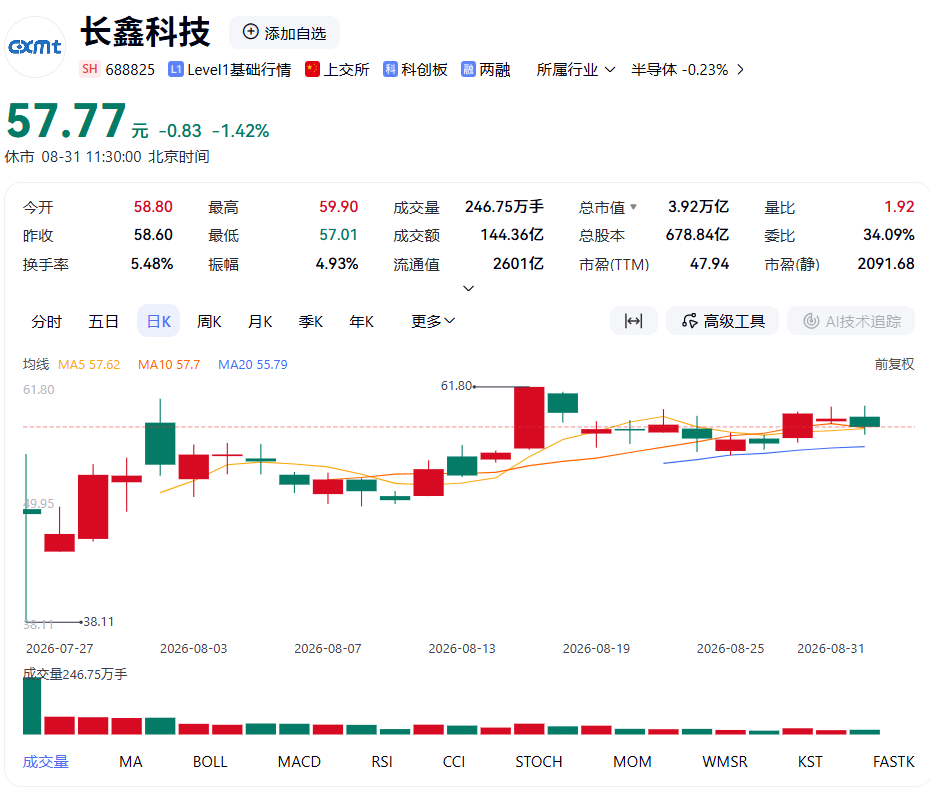Select the CCI indicator tab

coord(454,762)
